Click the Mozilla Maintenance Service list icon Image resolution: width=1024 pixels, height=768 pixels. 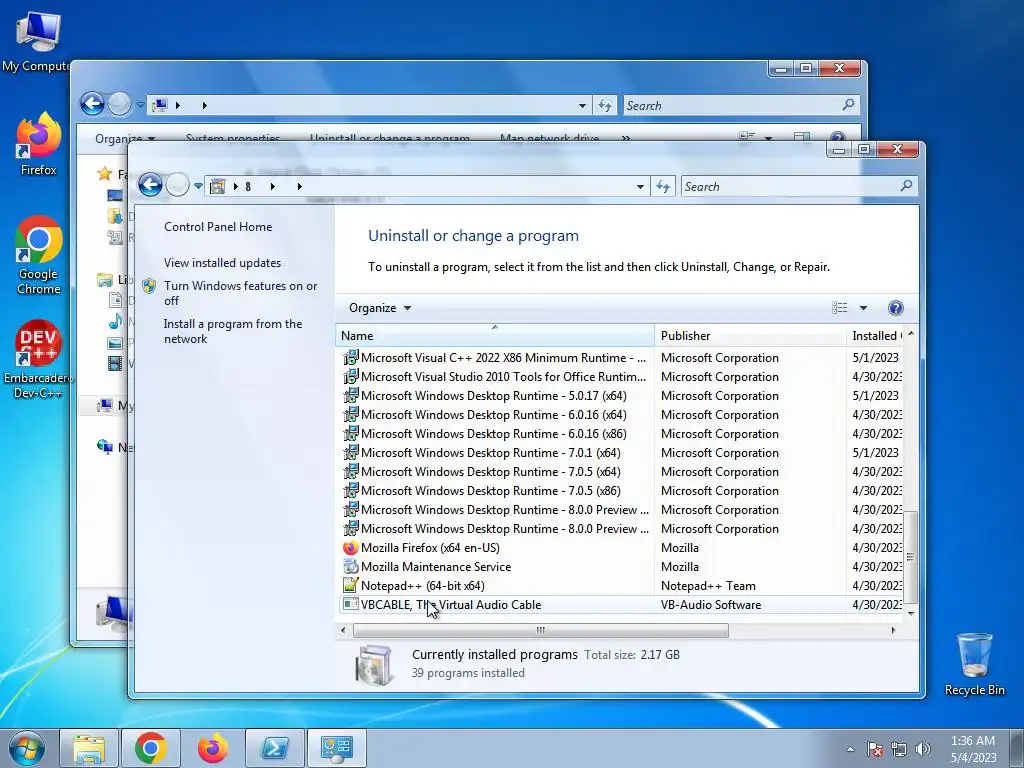point(351,567)
